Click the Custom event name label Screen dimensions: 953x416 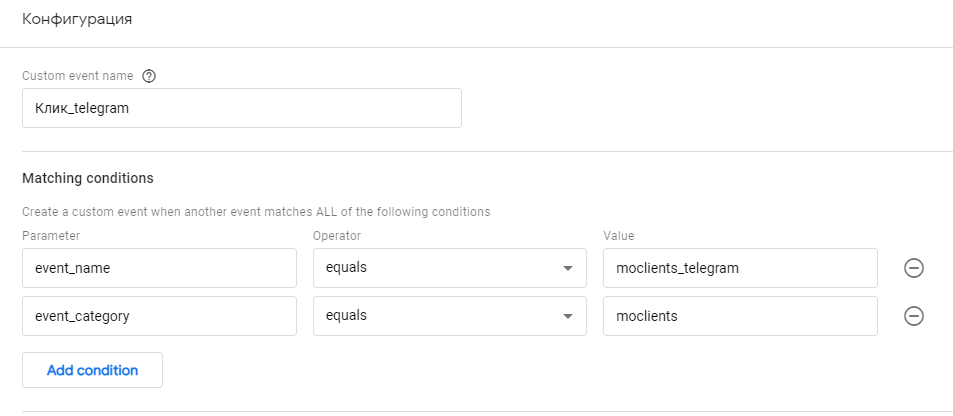point(77,76)
